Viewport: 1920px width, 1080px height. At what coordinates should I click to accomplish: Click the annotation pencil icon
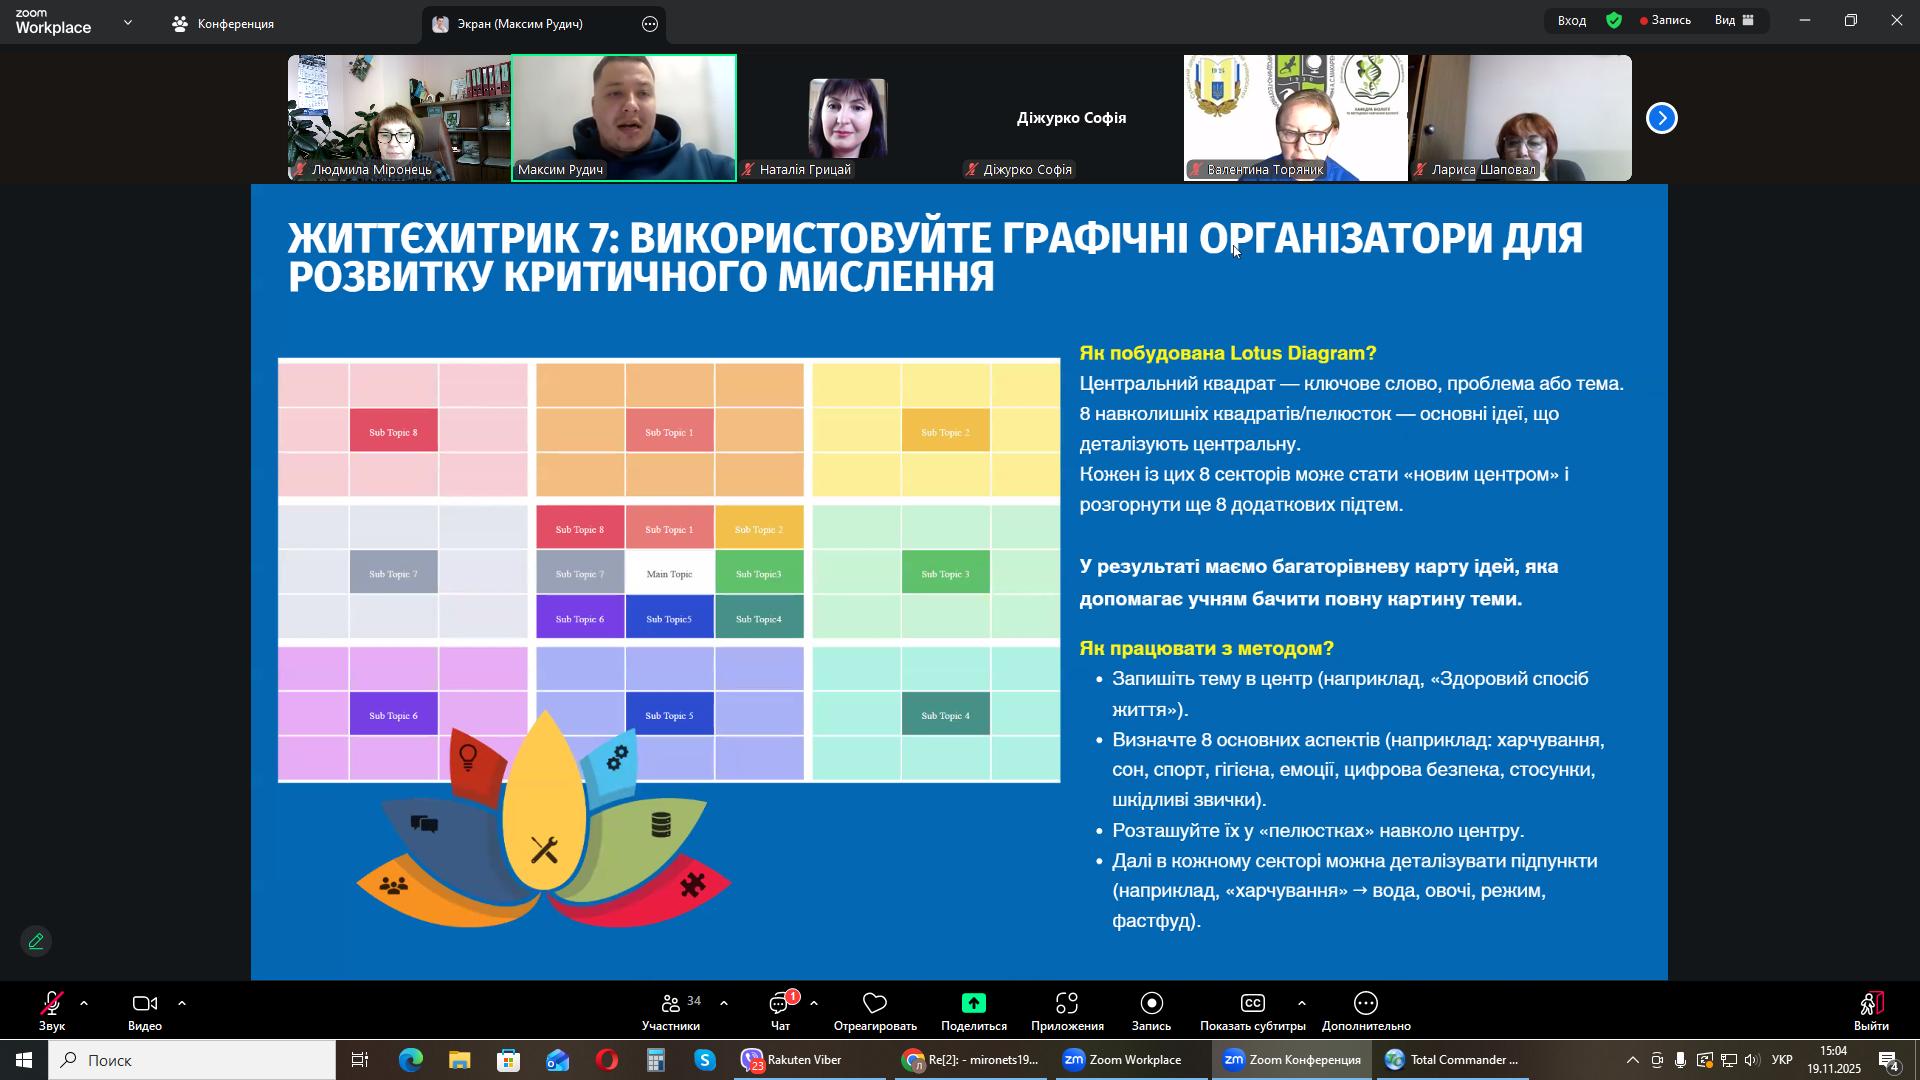click(x=36, y=942)
